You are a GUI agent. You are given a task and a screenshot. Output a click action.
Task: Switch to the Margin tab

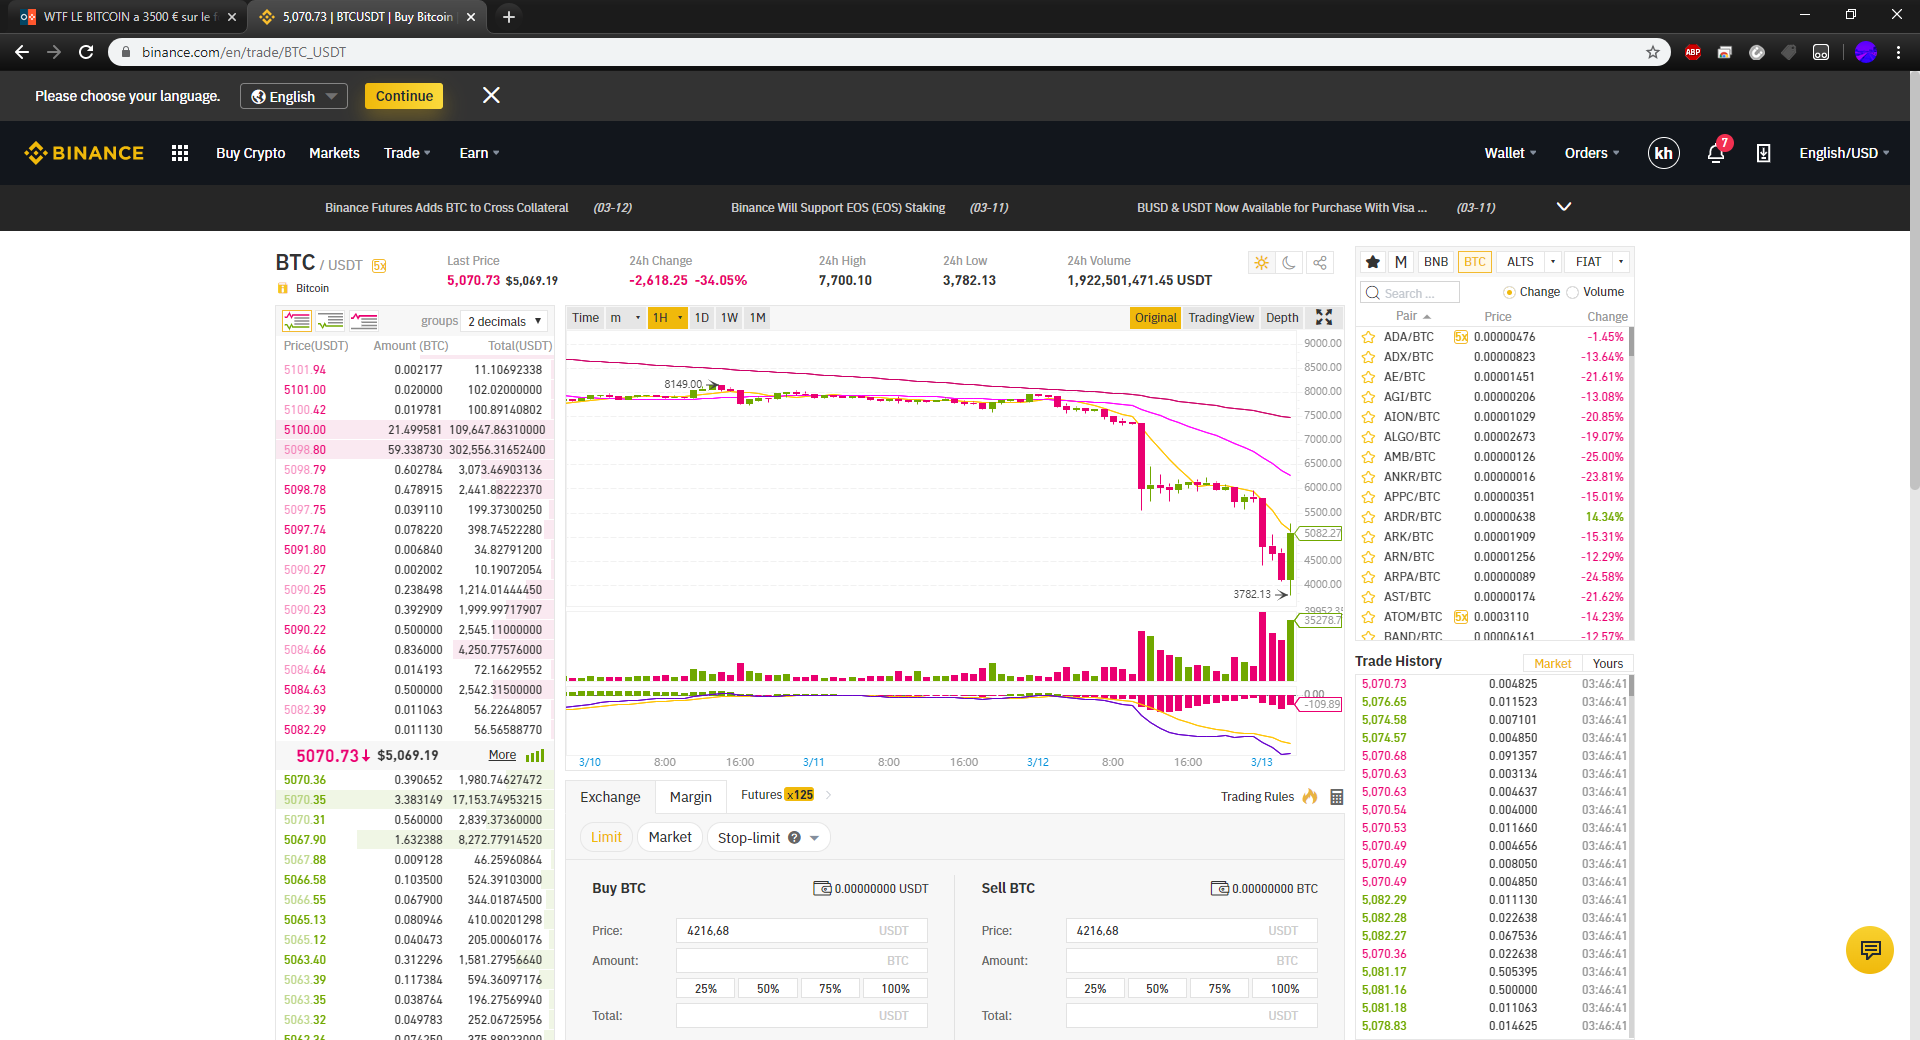(x=690, y=797)
